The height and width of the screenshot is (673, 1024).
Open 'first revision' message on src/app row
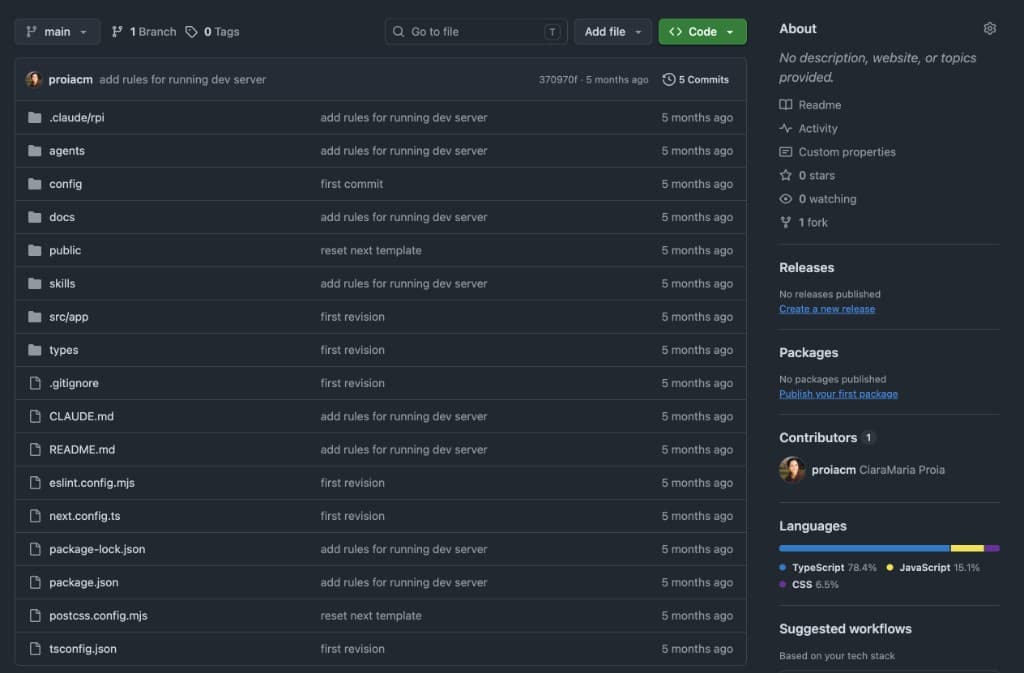pyautogui.click(x=352, y=317)
